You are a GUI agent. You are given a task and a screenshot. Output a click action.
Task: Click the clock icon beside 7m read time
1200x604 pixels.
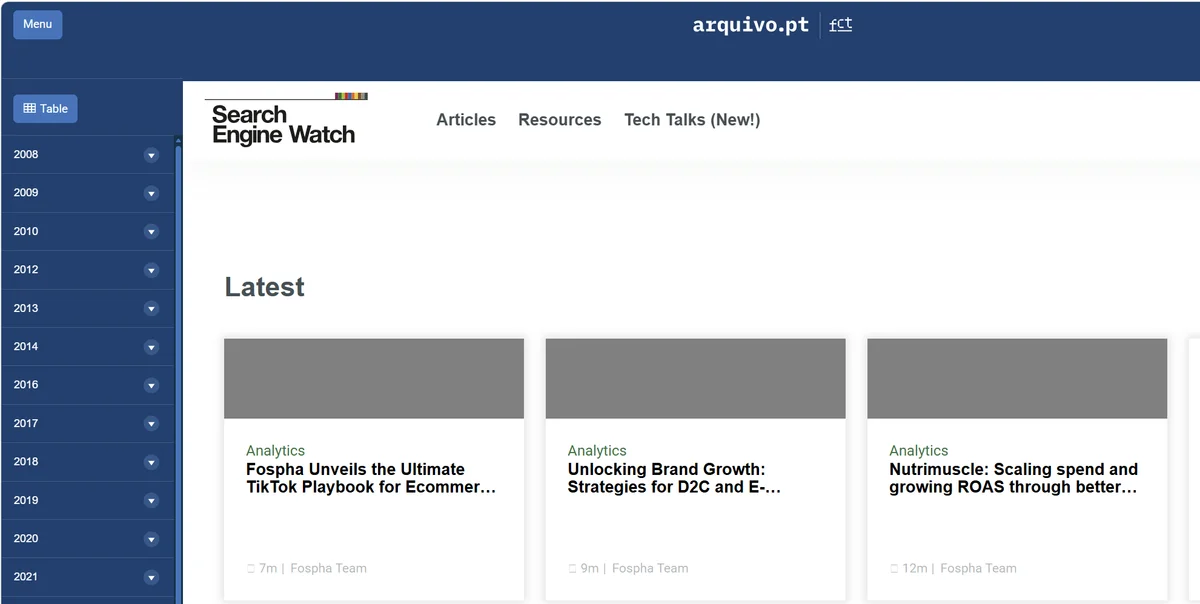pyautogui.click(x=251, y=569)
